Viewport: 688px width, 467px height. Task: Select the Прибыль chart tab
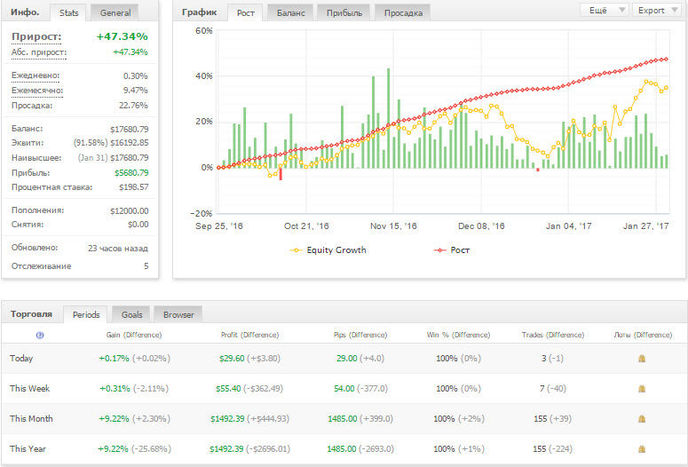point(344,13)
